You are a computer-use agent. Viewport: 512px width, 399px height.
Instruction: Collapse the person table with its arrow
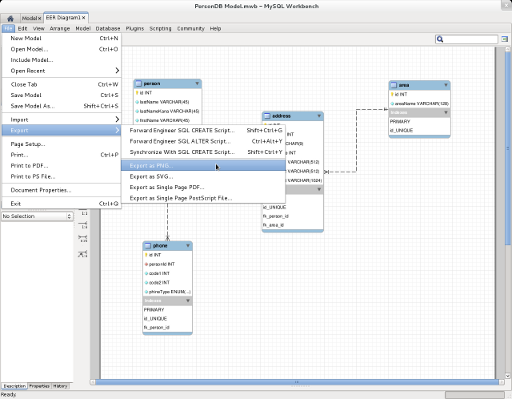coord(197,83)
